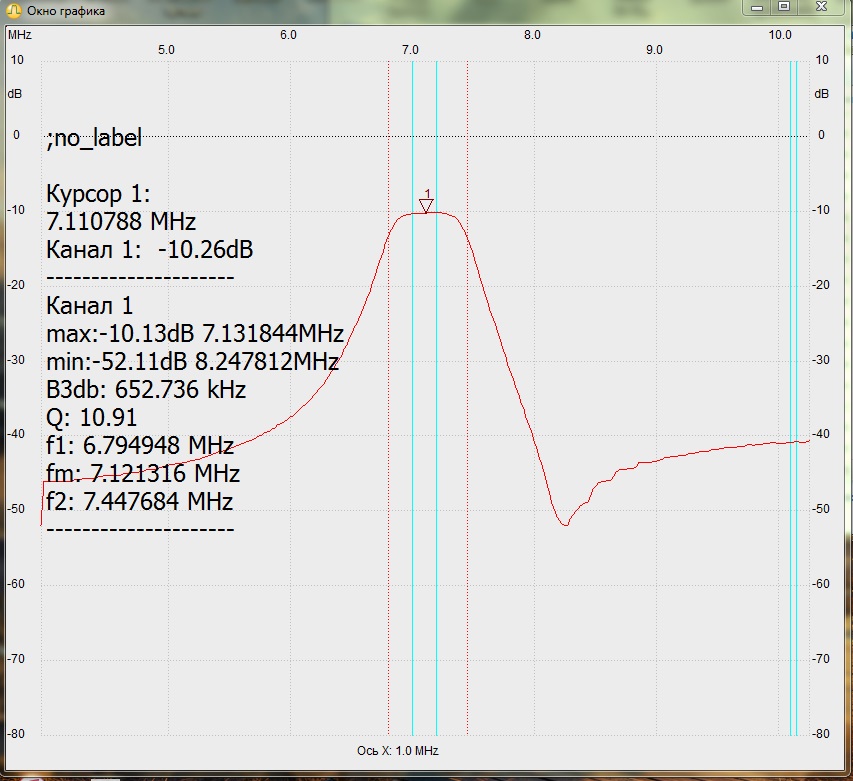
Task: Click the Q: 10.91 value
Action: click(x=91, y=418)
